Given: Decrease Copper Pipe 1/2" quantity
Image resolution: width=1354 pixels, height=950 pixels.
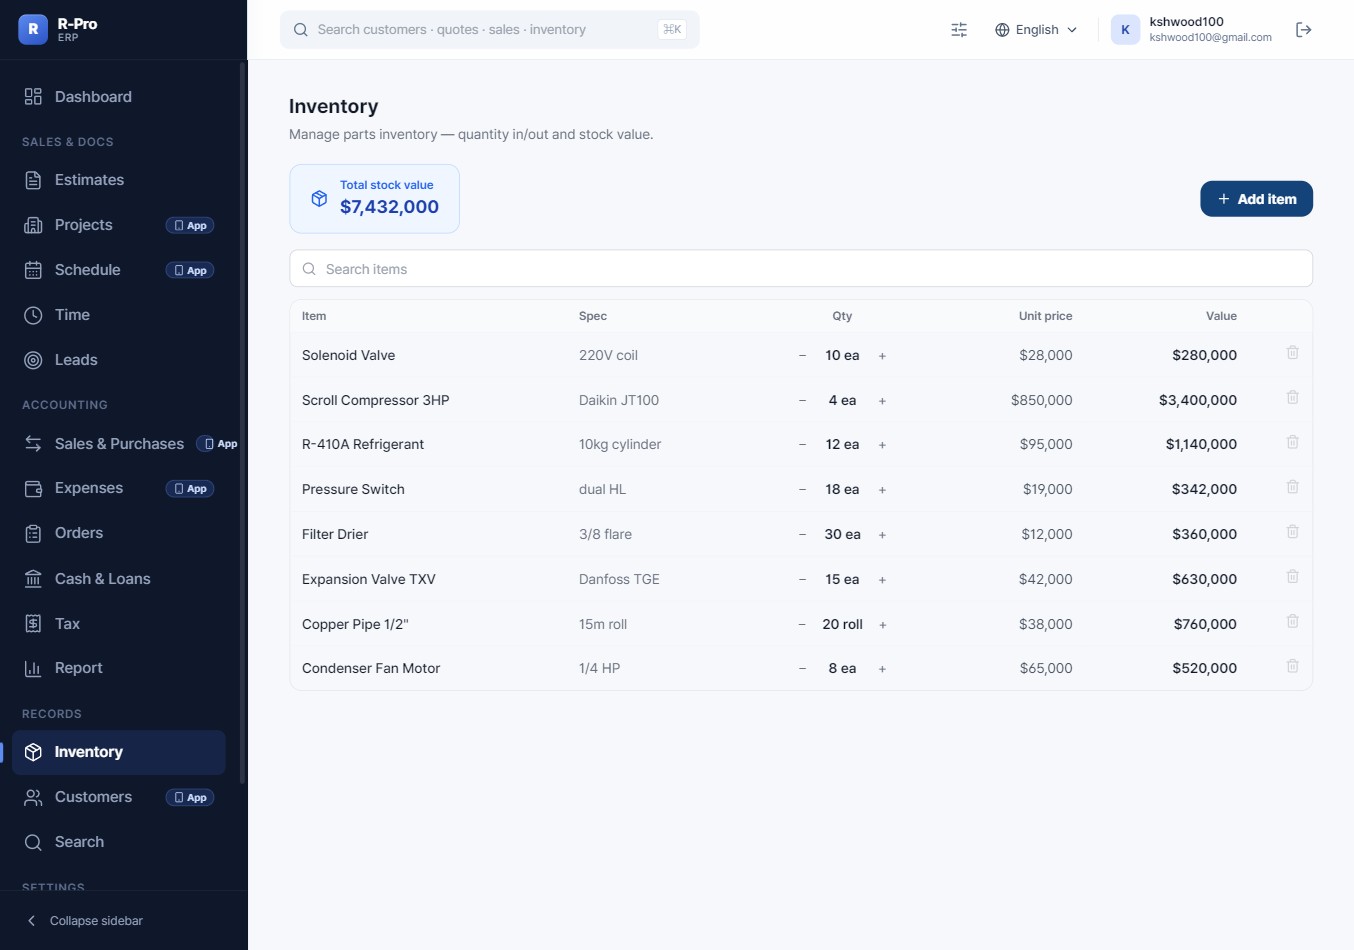Looking at the screenshot, I should coord(802,625).
